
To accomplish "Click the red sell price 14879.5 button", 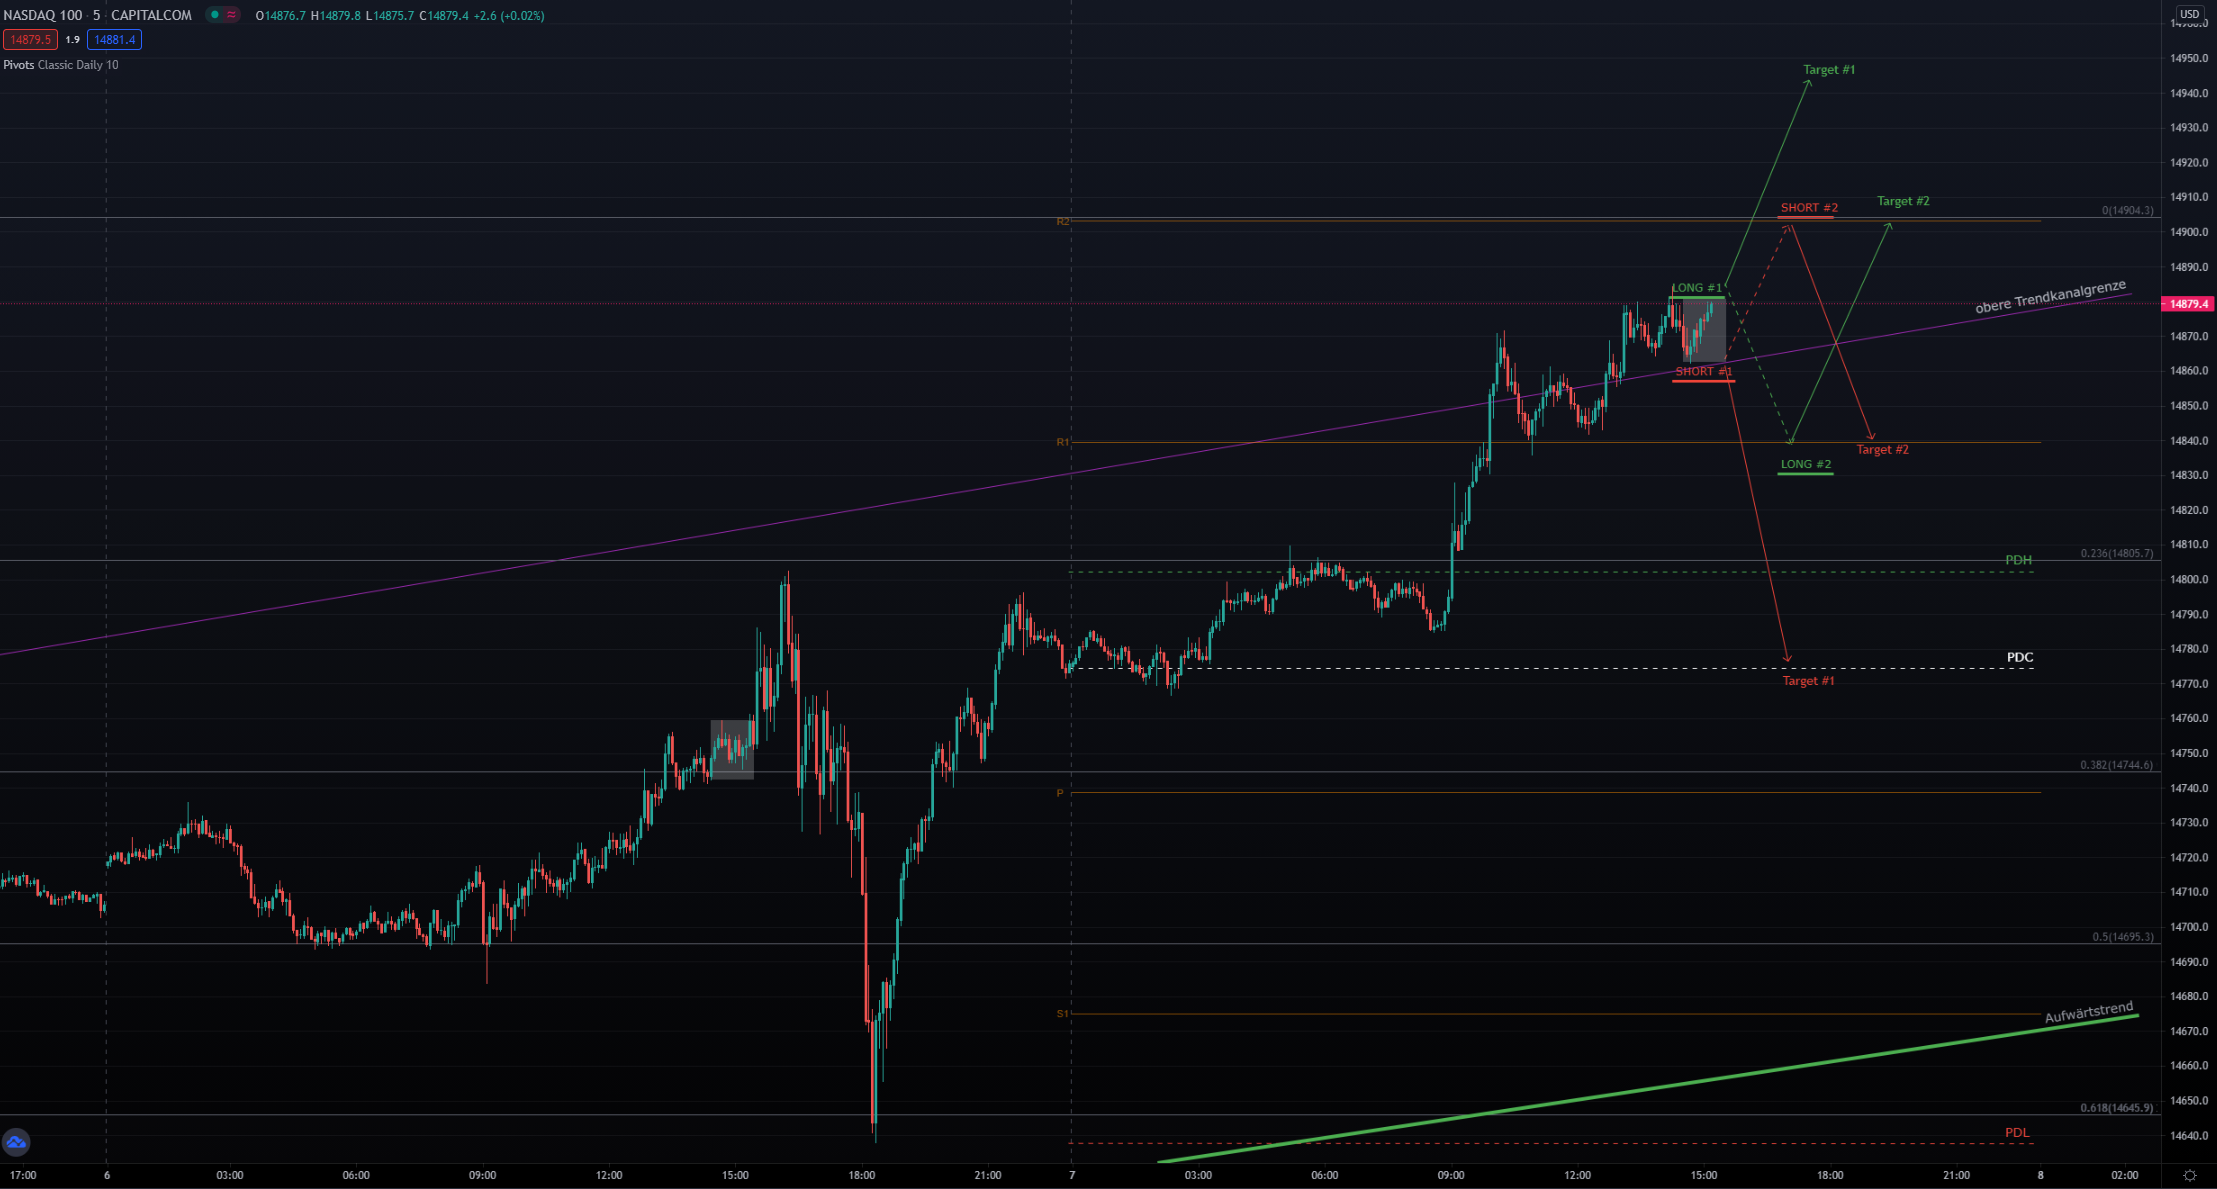I will click(30, 40).
